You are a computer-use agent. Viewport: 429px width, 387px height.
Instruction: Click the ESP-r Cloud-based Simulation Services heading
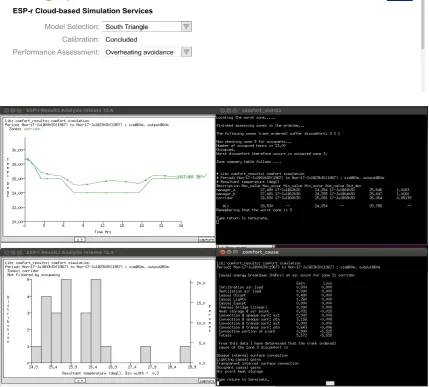83,11
